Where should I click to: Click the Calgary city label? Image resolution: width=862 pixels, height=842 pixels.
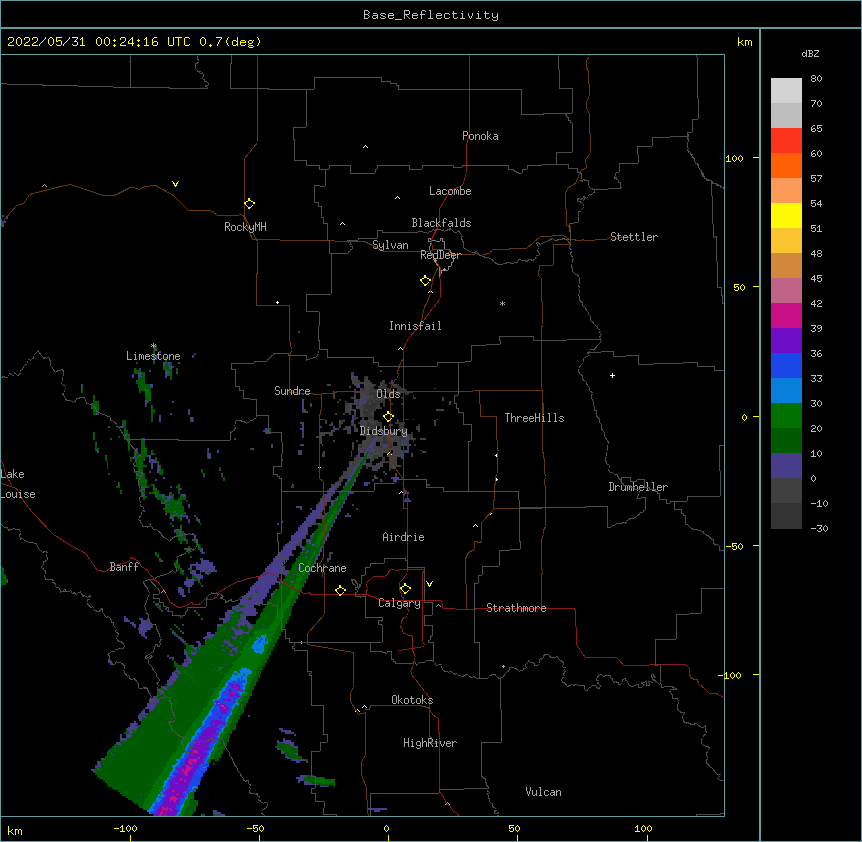[x=399, y=603]
